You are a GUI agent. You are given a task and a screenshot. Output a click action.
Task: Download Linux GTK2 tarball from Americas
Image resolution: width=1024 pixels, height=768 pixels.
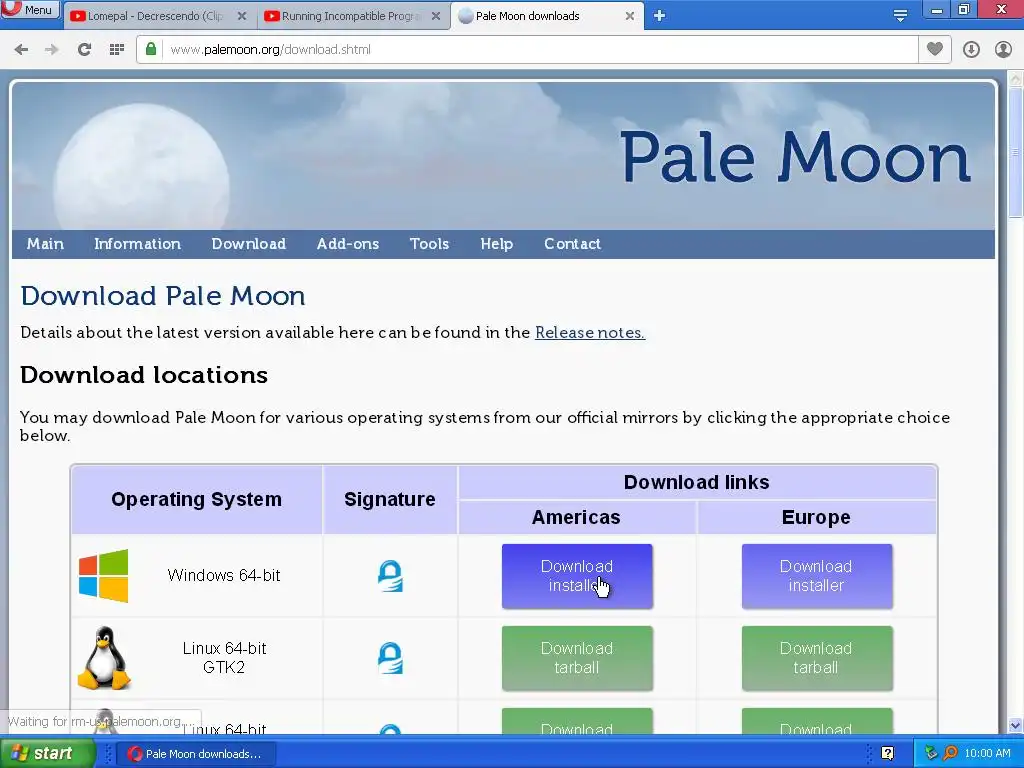coord(577,658)
